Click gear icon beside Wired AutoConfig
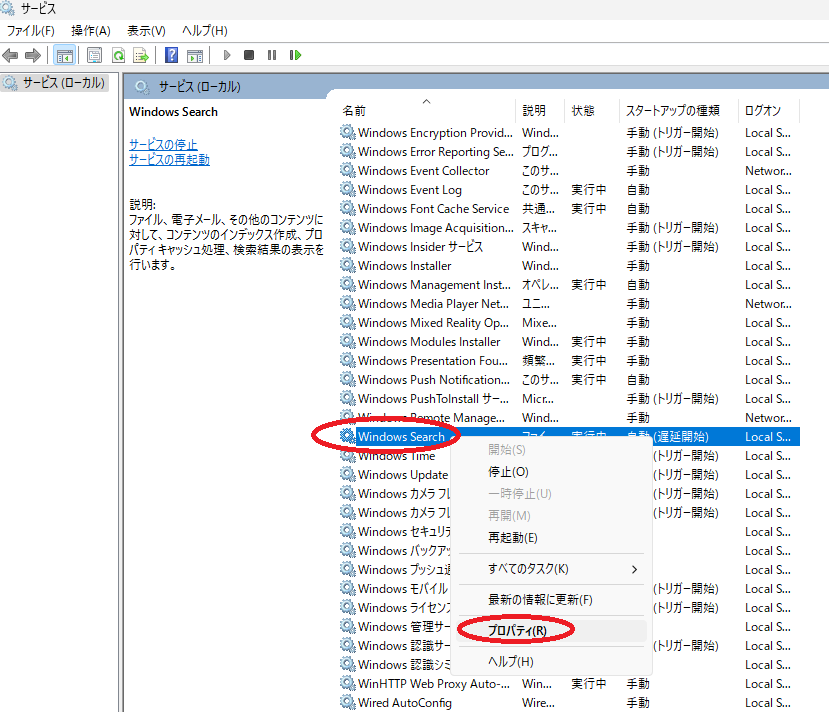 [x=347, y=702]
